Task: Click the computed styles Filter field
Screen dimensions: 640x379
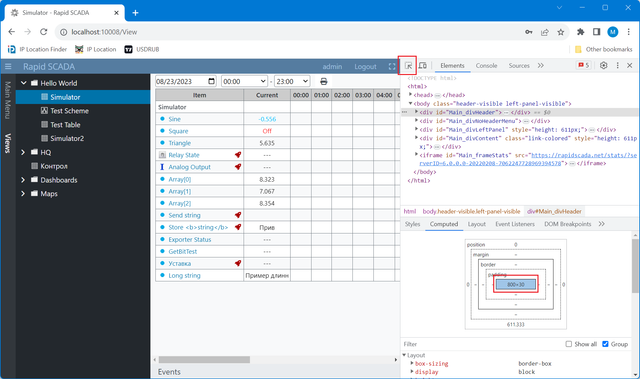Action: coord(482,344)
